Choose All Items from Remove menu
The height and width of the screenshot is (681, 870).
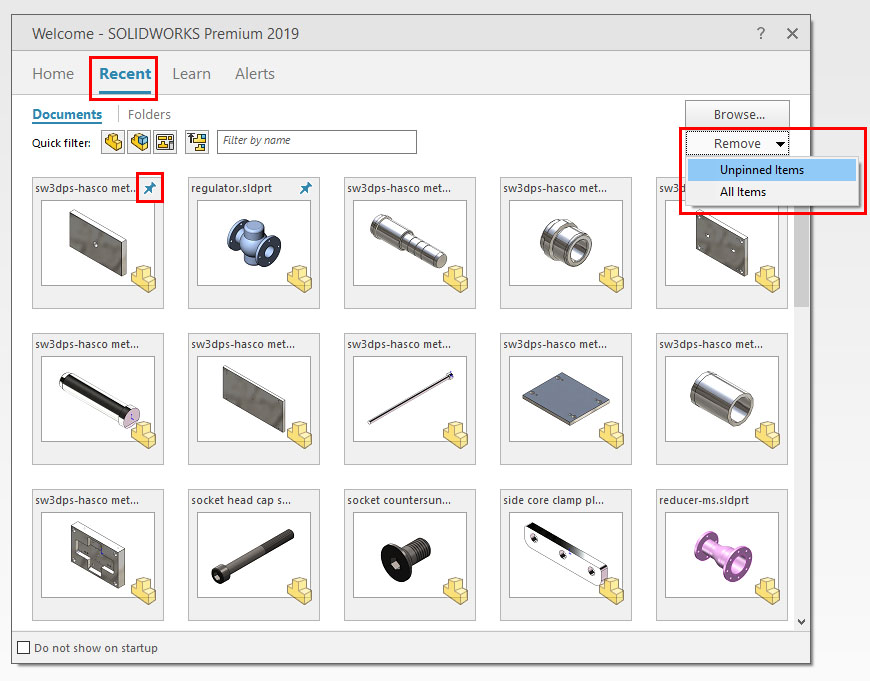pos(772,192)
